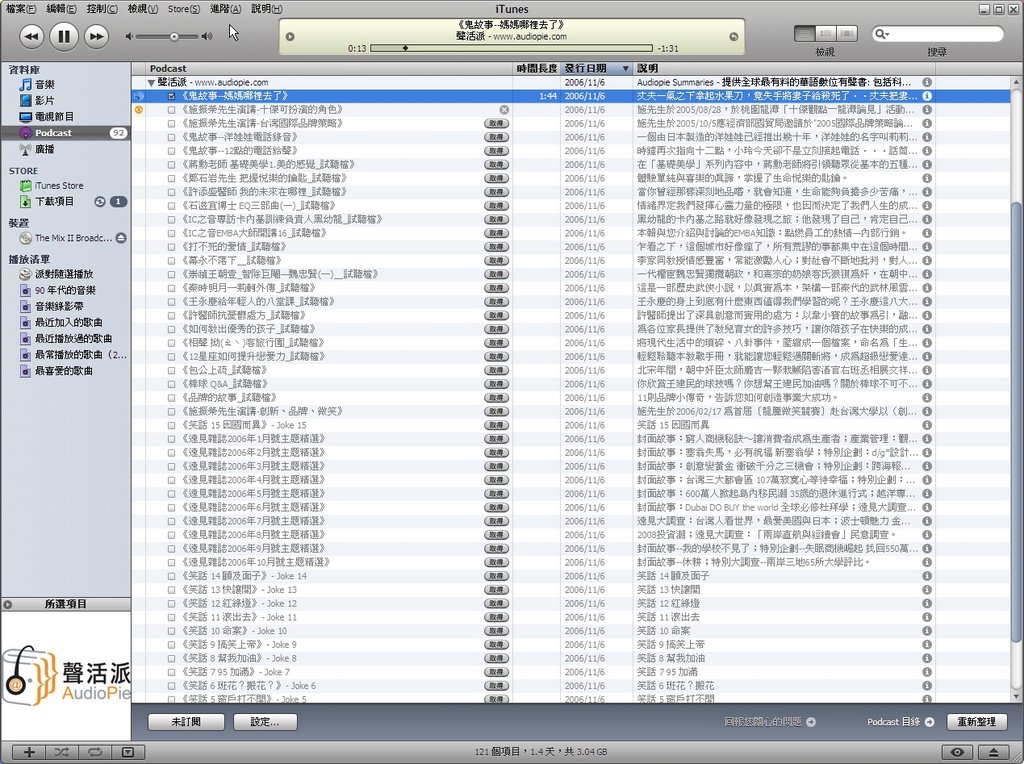This screenshot has height=764, width=1024.
Task: Open the Podcast 目錄 link
Action: click(x=900, y=722)
